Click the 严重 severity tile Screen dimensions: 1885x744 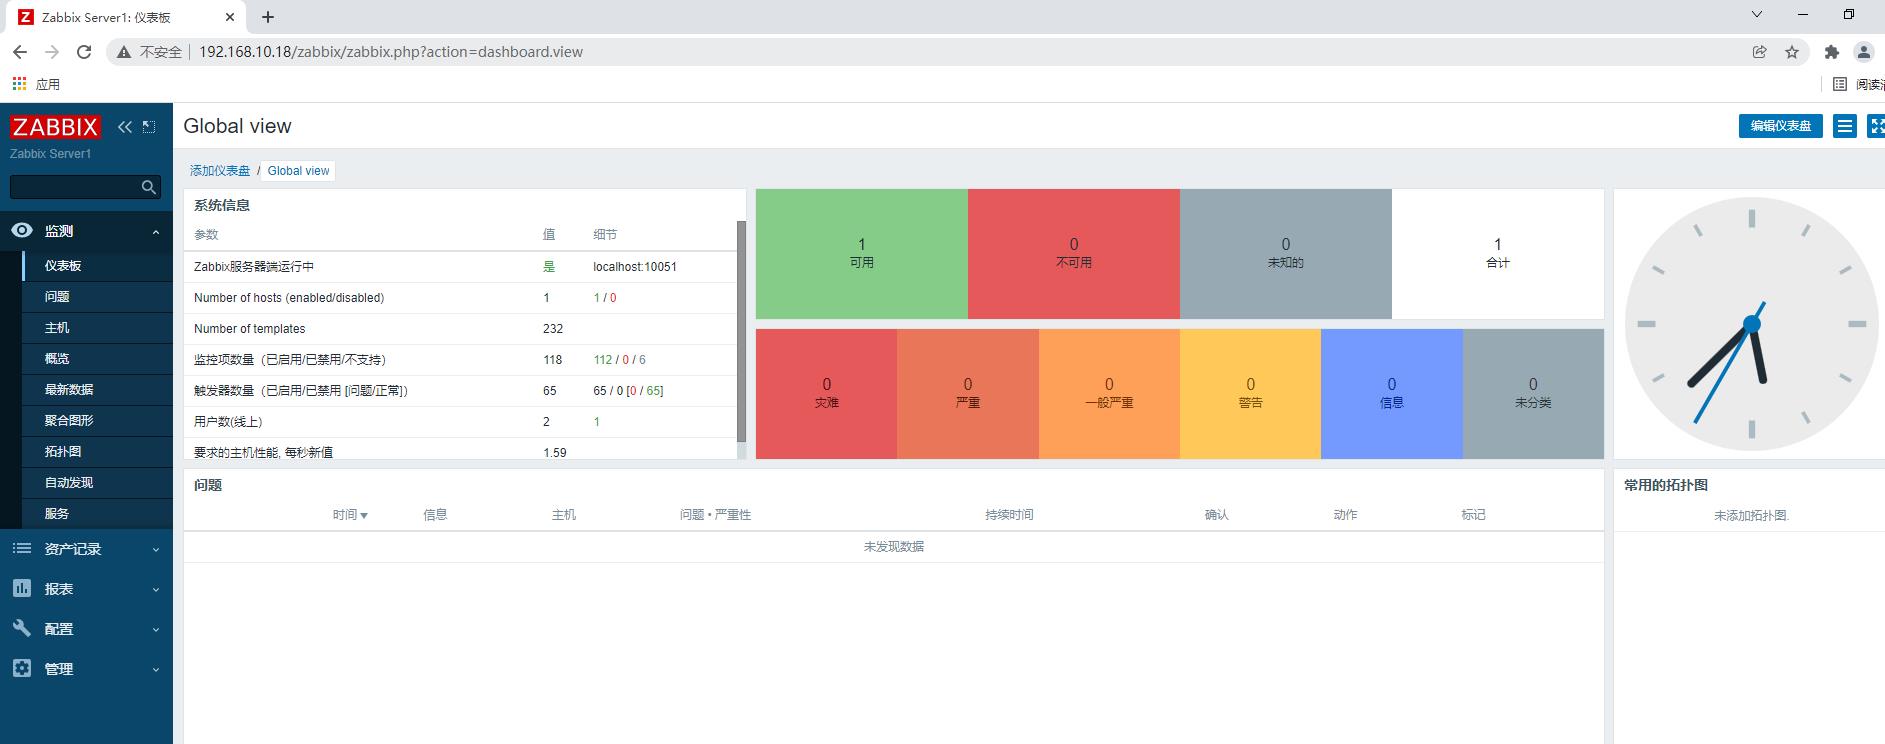point(968,394)
